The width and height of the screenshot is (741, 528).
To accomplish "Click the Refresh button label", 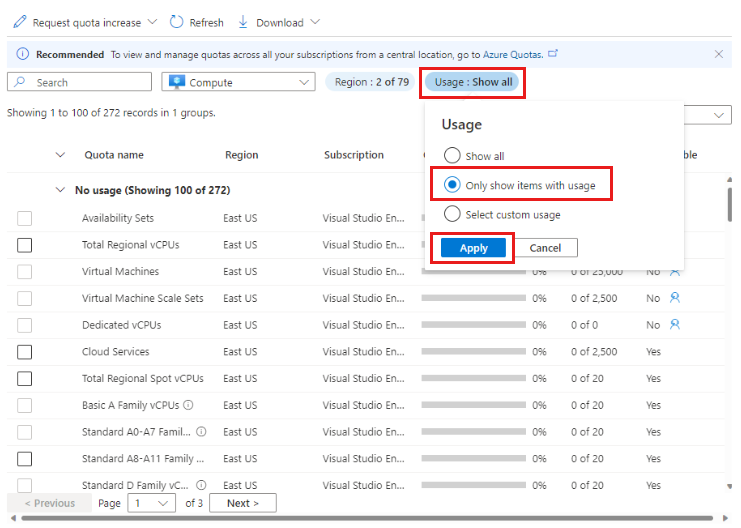I will point(207,22).
